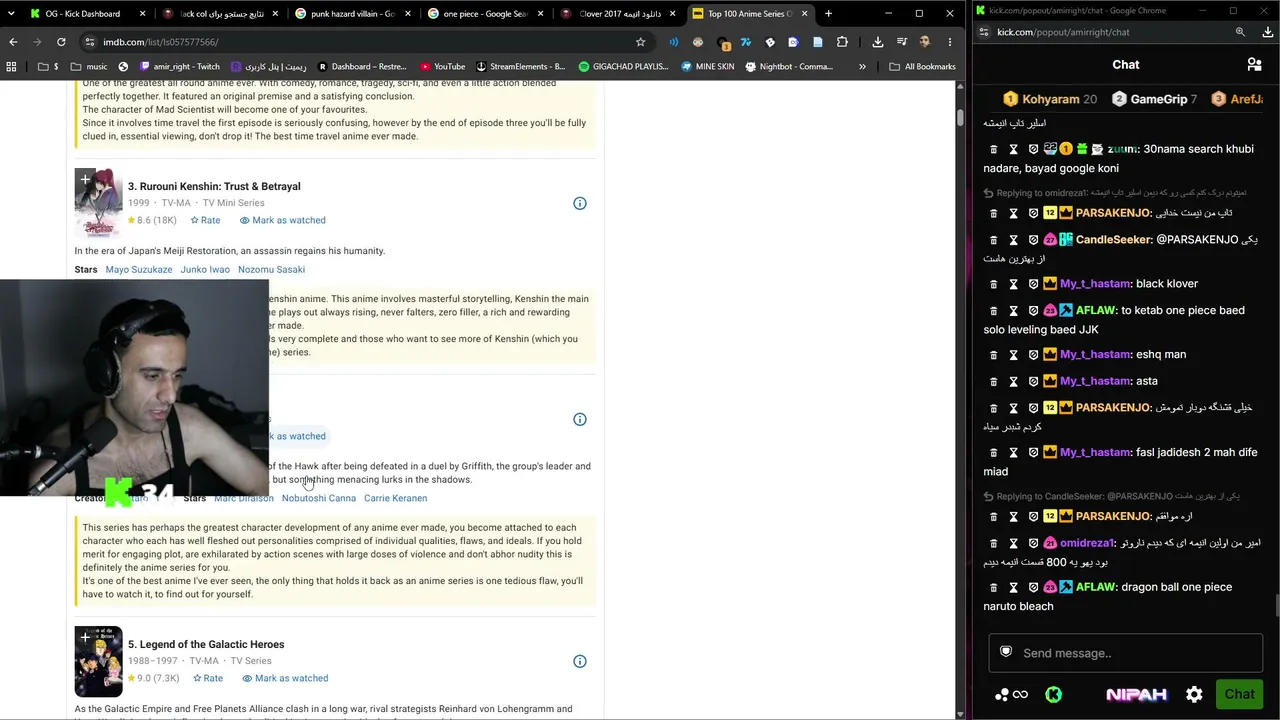The width and height of the screenshot is (1280, 720).
Task: Open the Chrome tab search dropdown
Action: (11, 14)
